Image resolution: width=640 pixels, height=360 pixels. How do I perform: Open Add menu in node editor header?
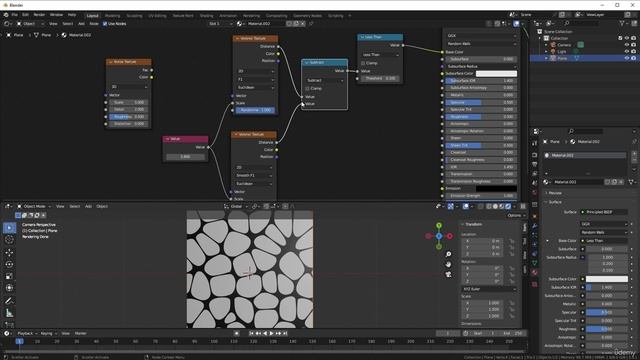click(81, 24)
